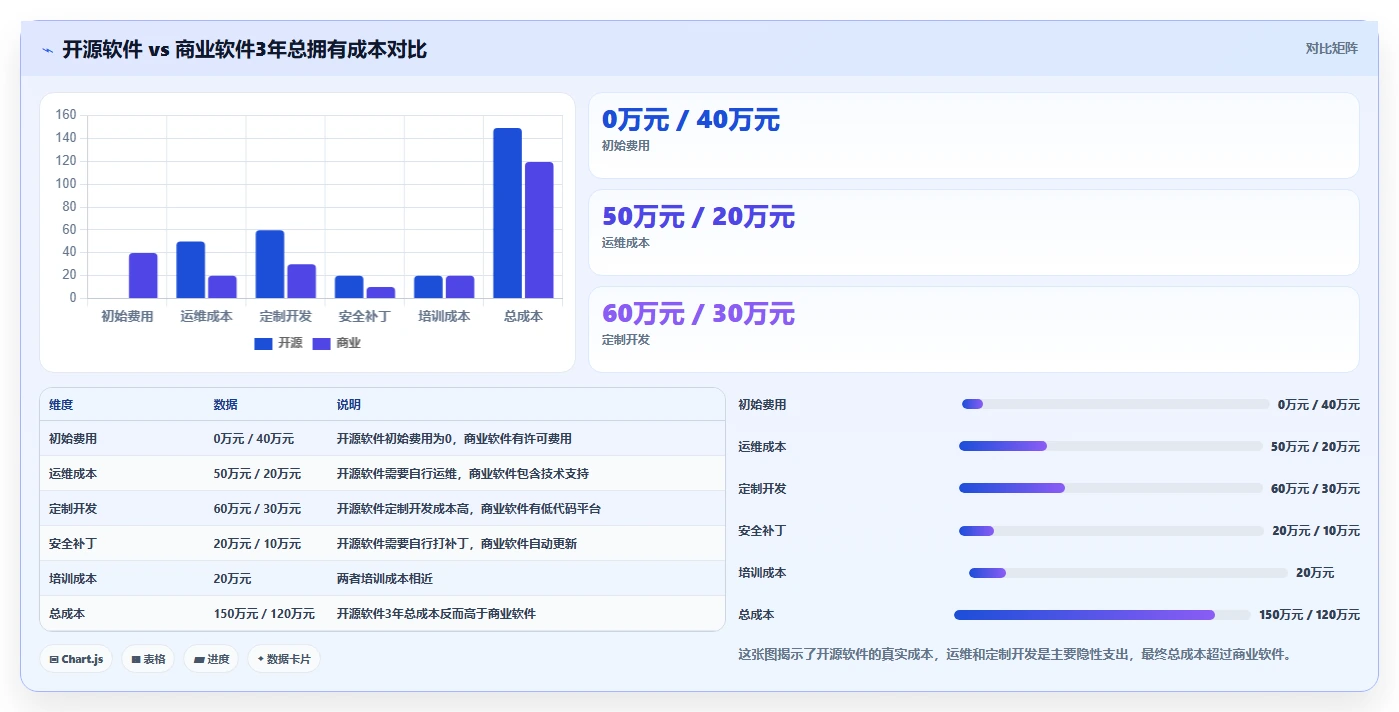Click the 运维成本 progress bar
Screen dimensions: 1399x712
click(x=1111, y=446)
